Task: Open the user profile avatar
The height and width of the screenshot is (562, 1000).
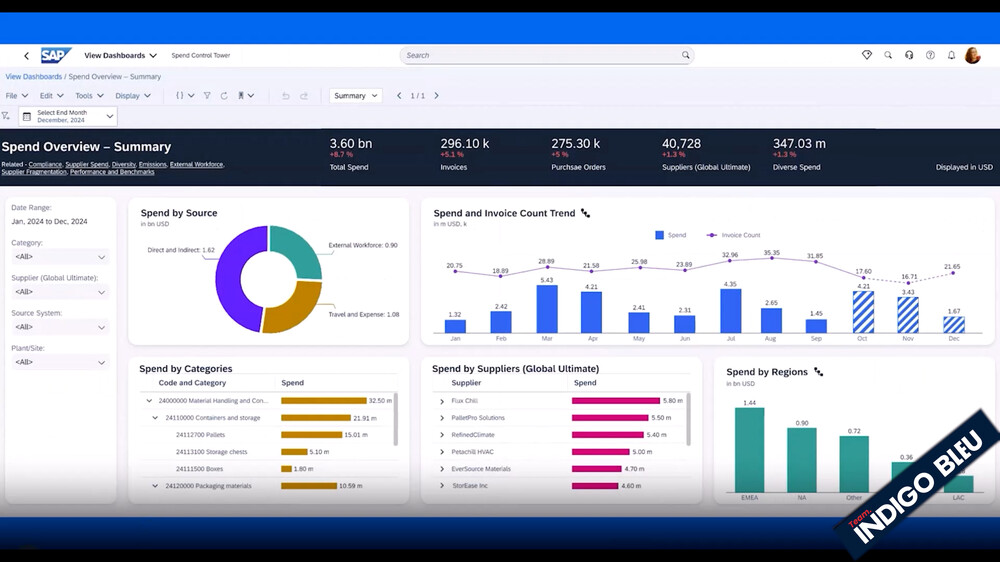Action: 973,55
